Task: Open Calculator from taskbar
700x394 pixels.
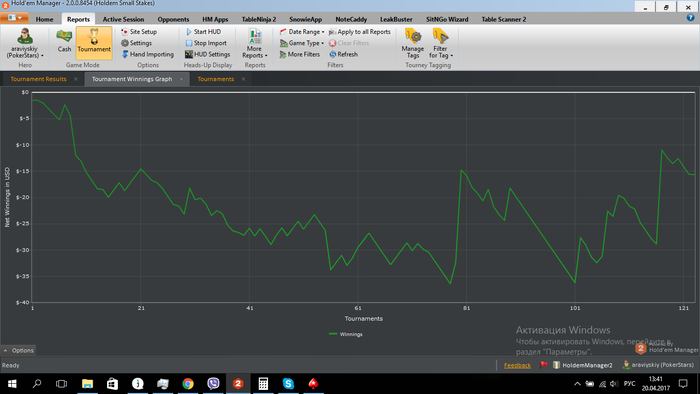Action: pyautogui.click(x=263, y=384)
